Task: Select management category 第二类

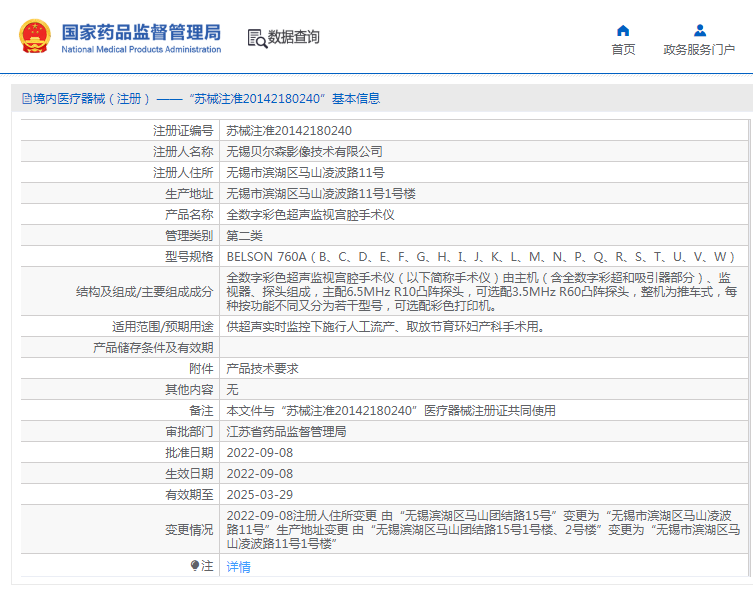Action: tap(244, 236)
